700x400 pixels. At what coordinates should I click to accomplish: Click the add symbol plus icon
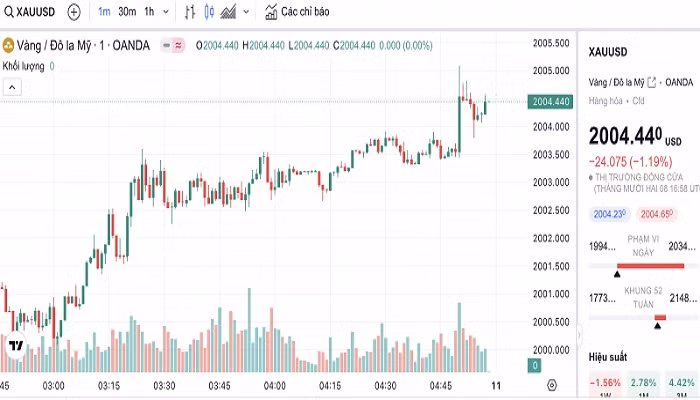click(74, 12)
